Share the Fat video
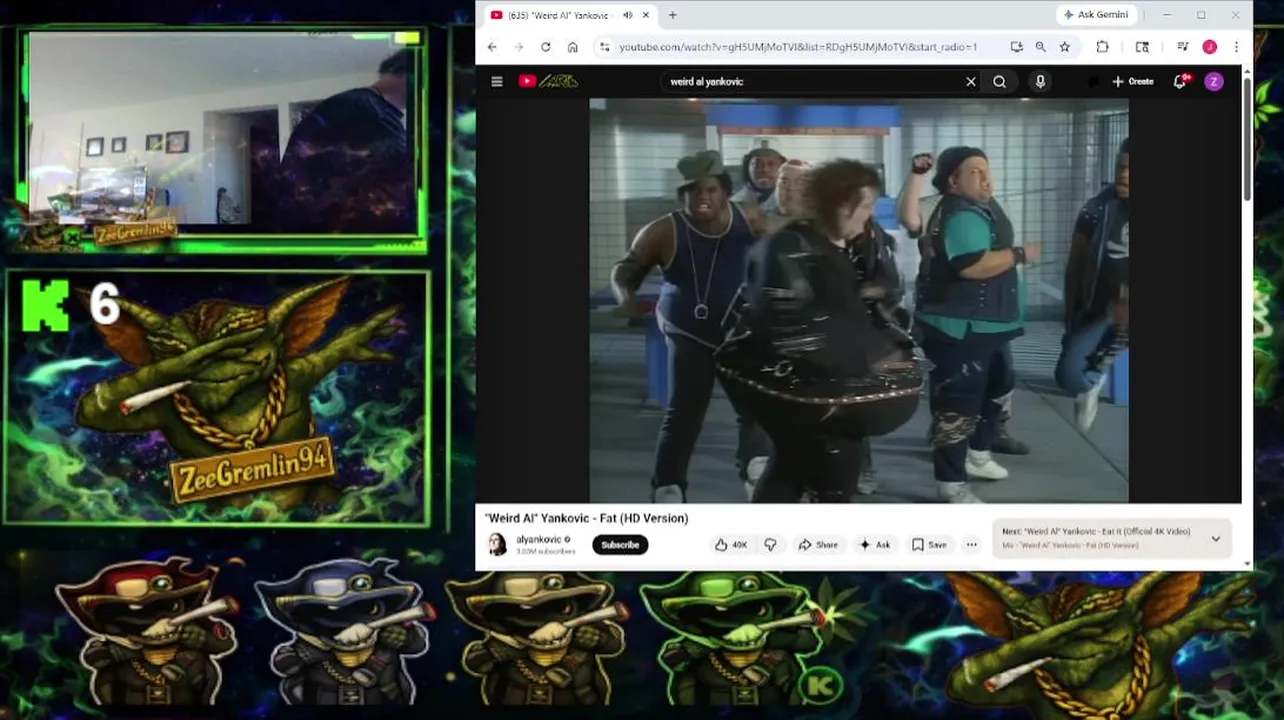 coord(818,545)
